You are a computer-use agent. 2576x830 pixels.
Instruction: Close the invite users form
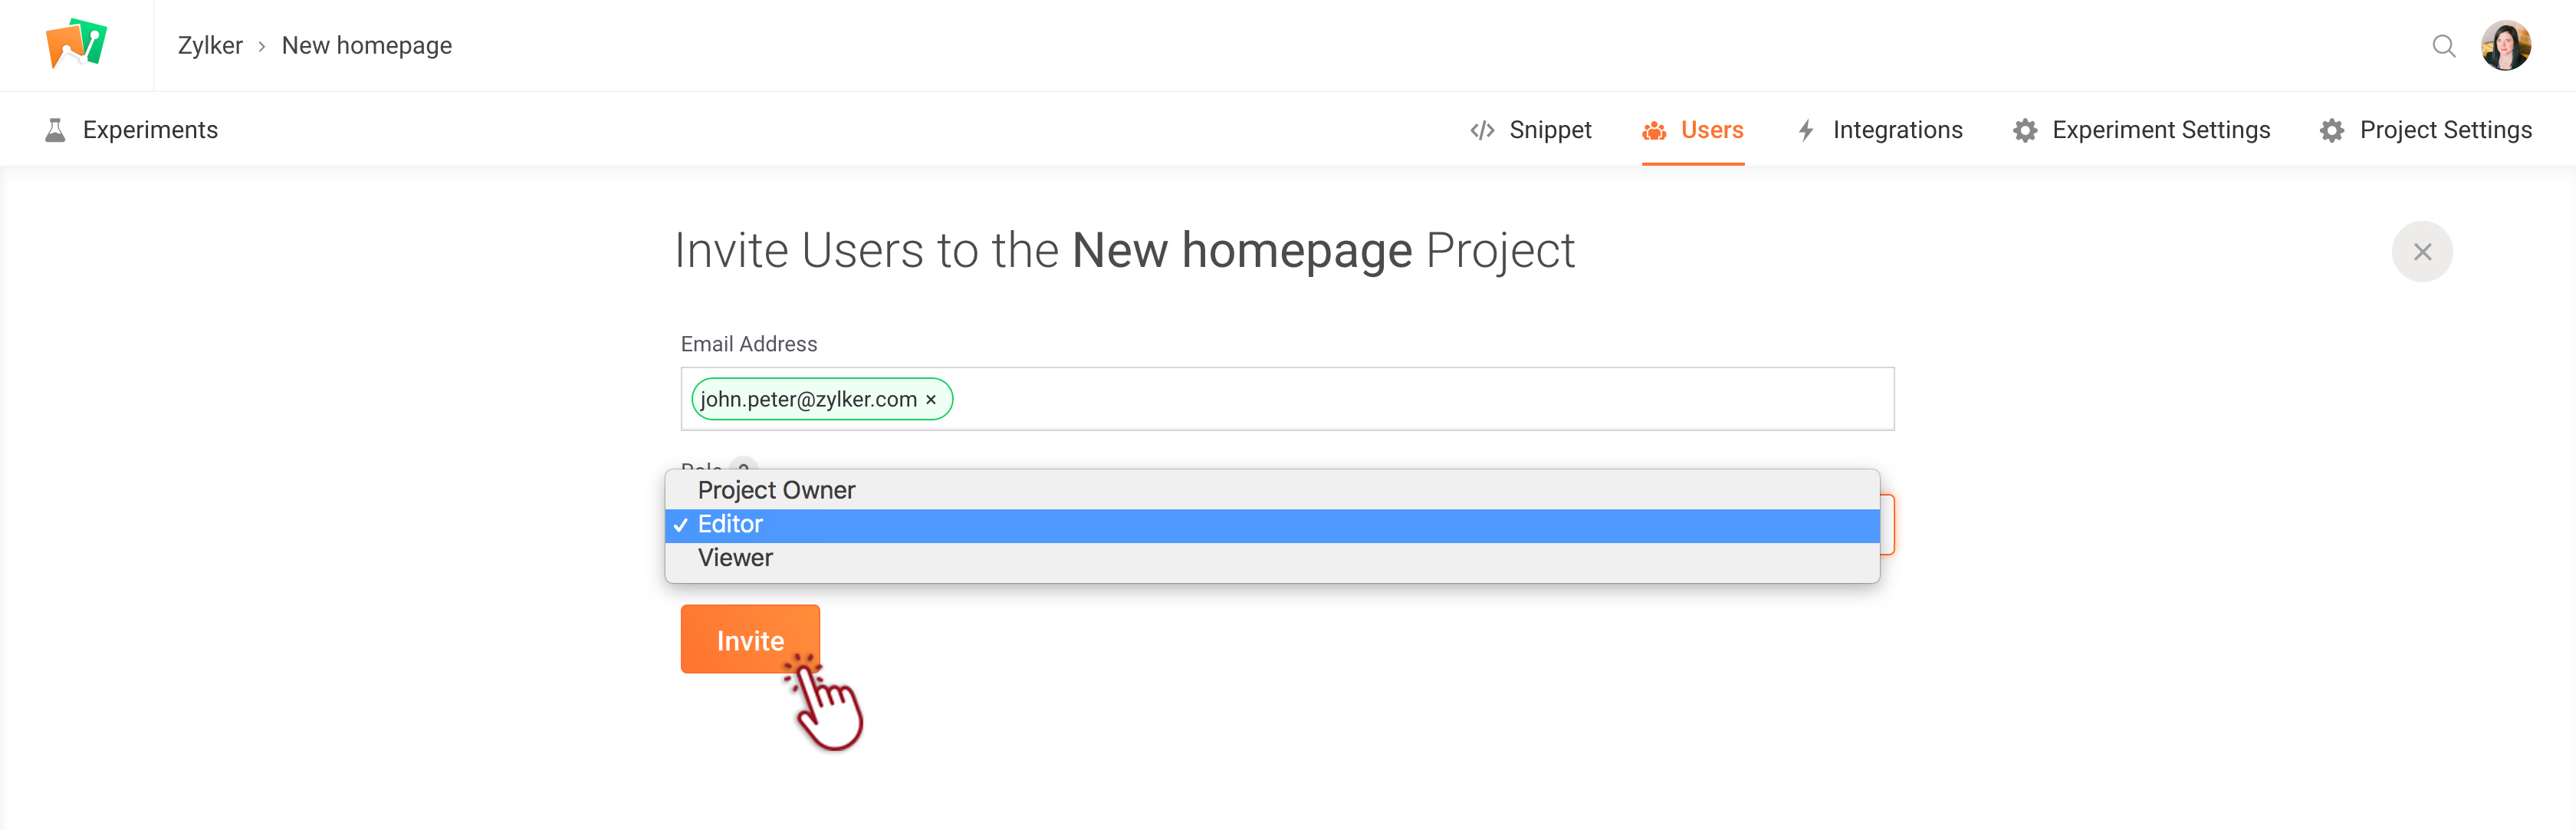click(x=2421, y=252)
